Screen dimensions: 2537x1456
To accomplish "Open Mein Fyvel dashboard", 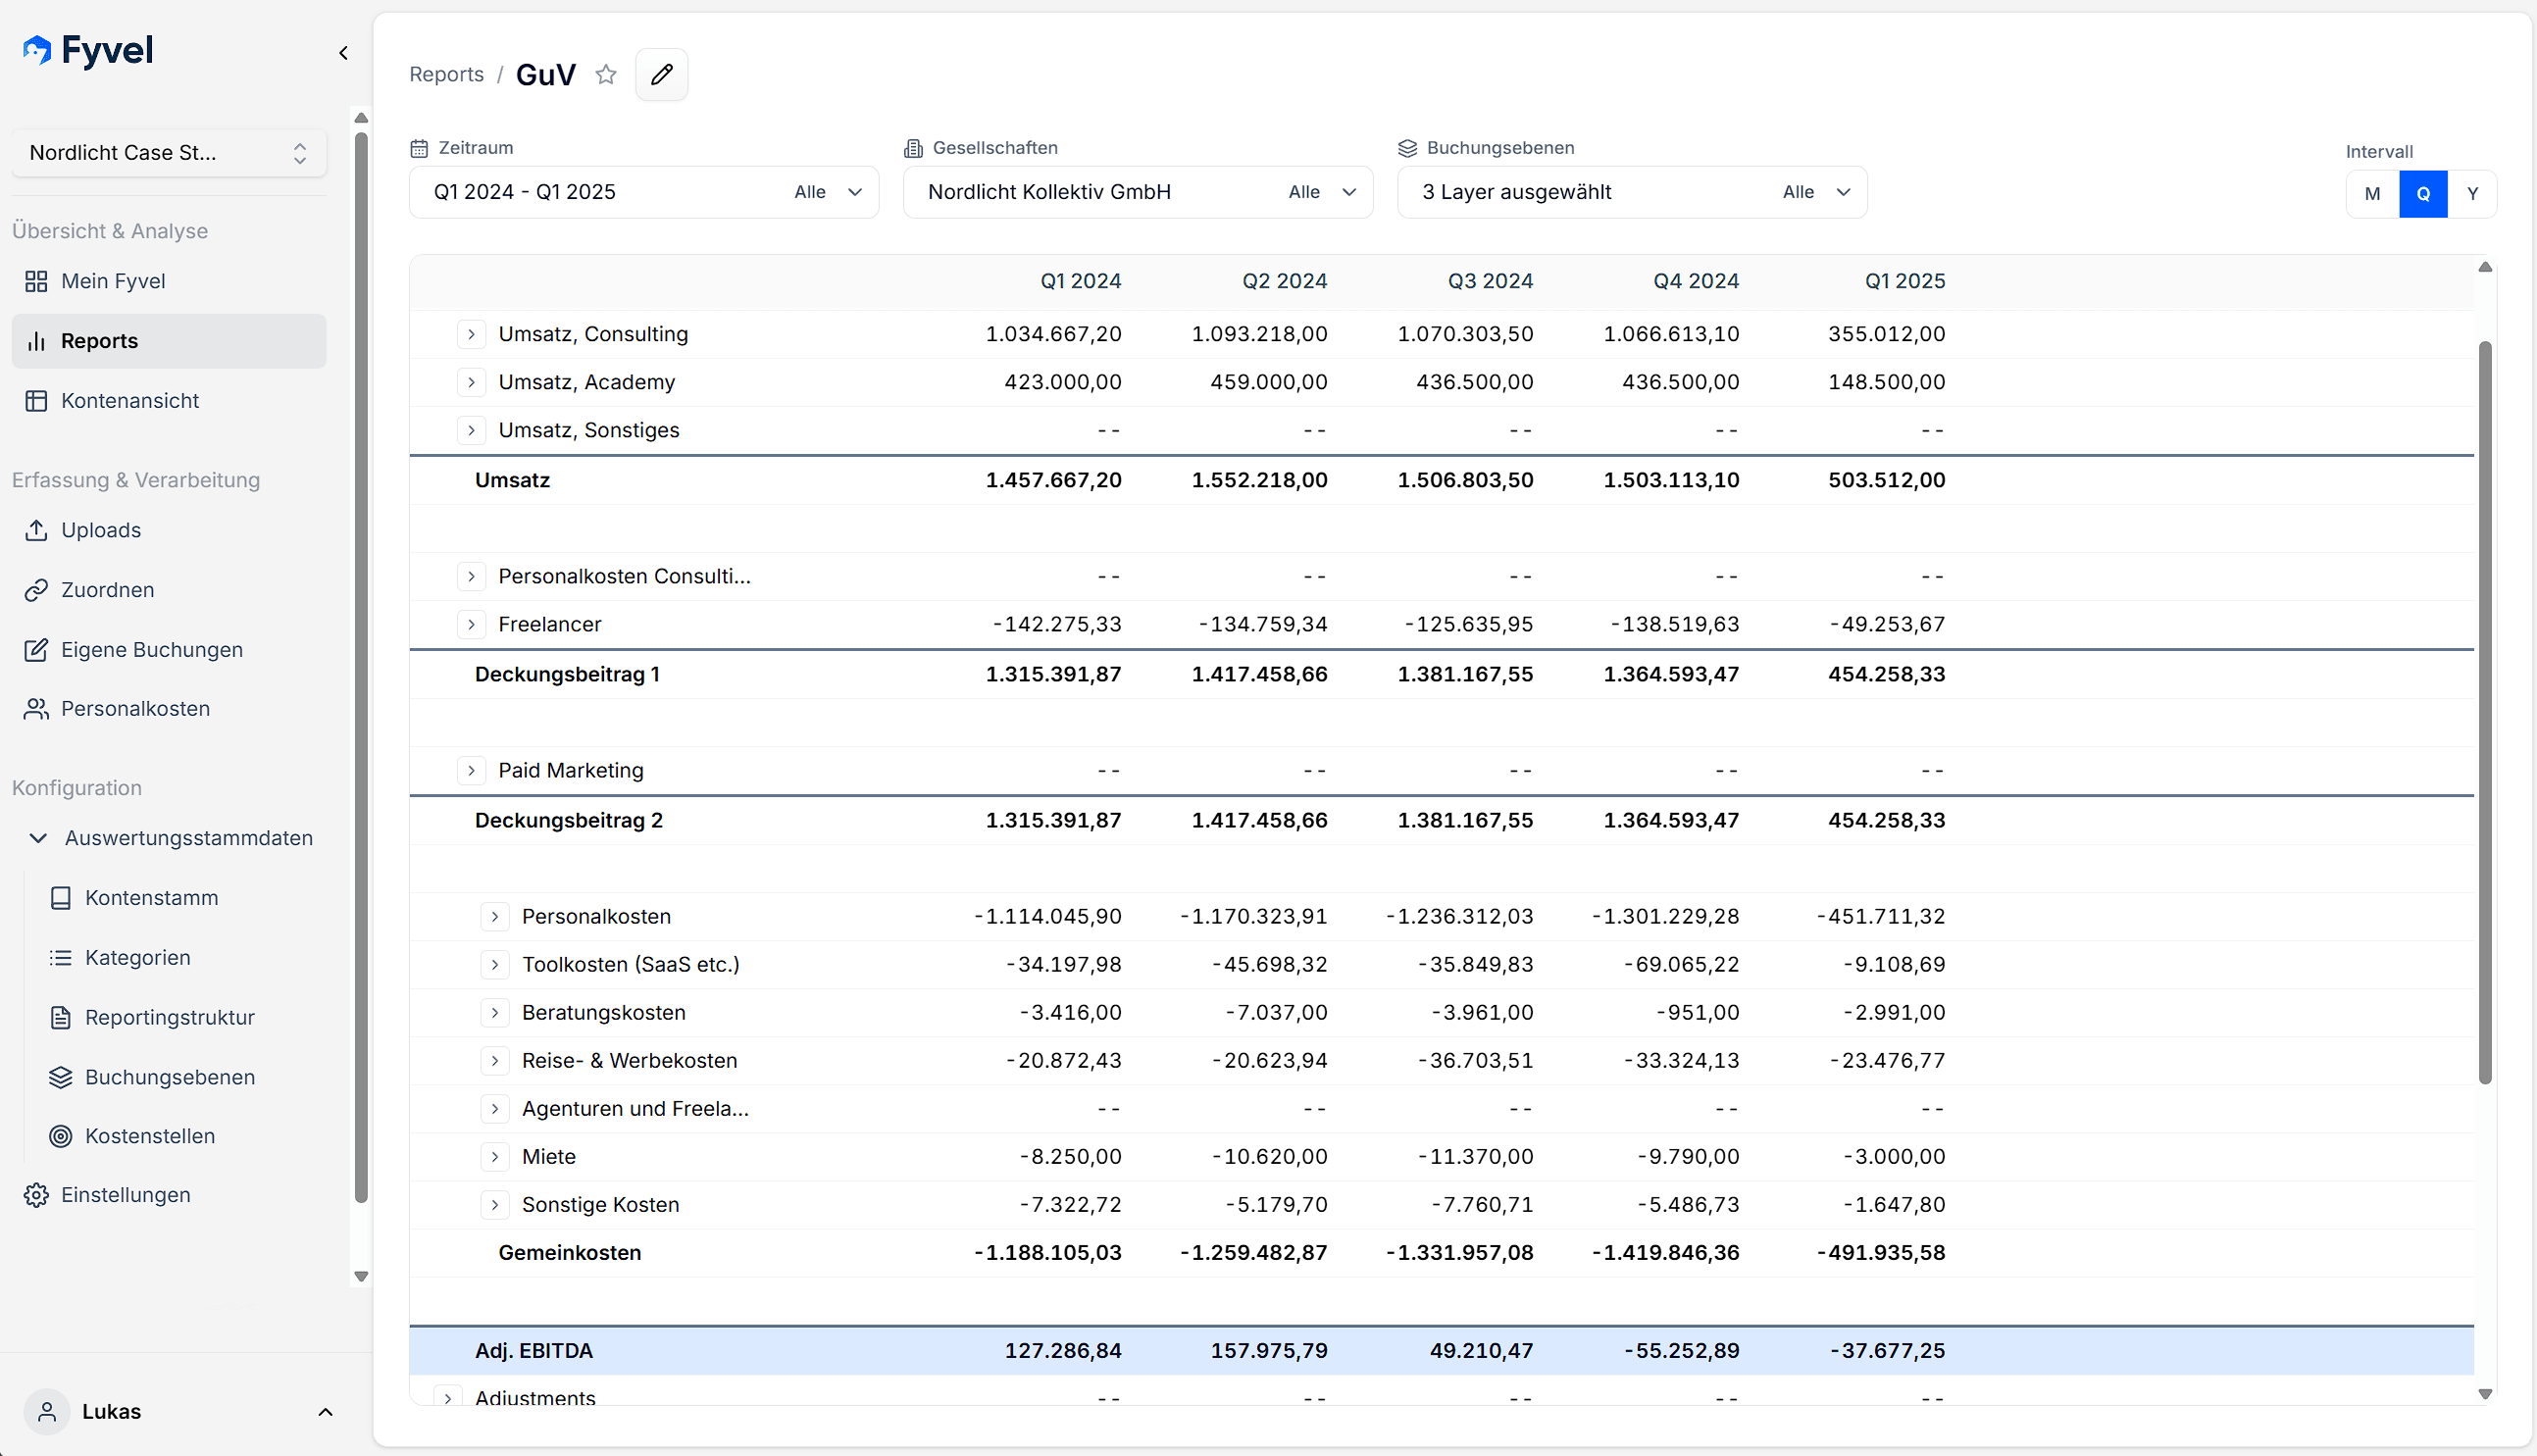I will (169, 281).
